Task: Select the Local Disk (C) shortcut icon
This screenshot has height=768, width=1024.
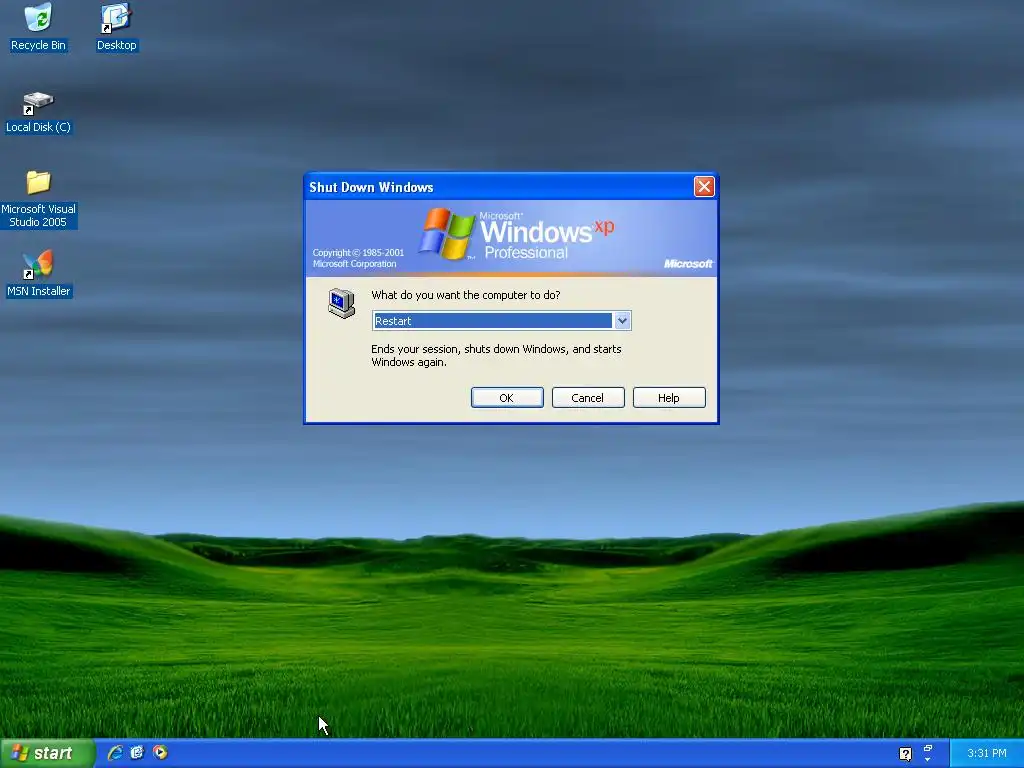Action: tap(38, 112)
